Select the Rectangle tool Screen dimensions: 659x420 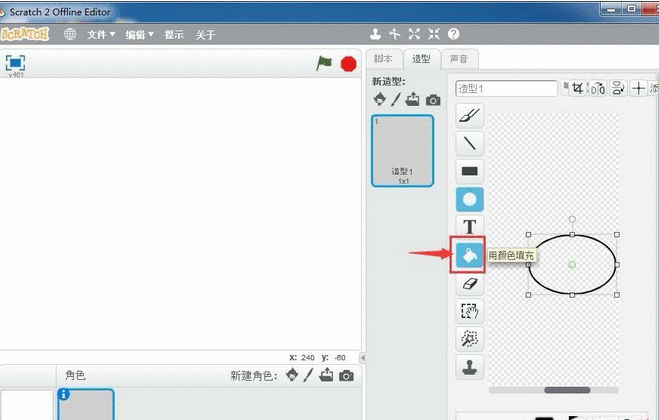(469, 172)
